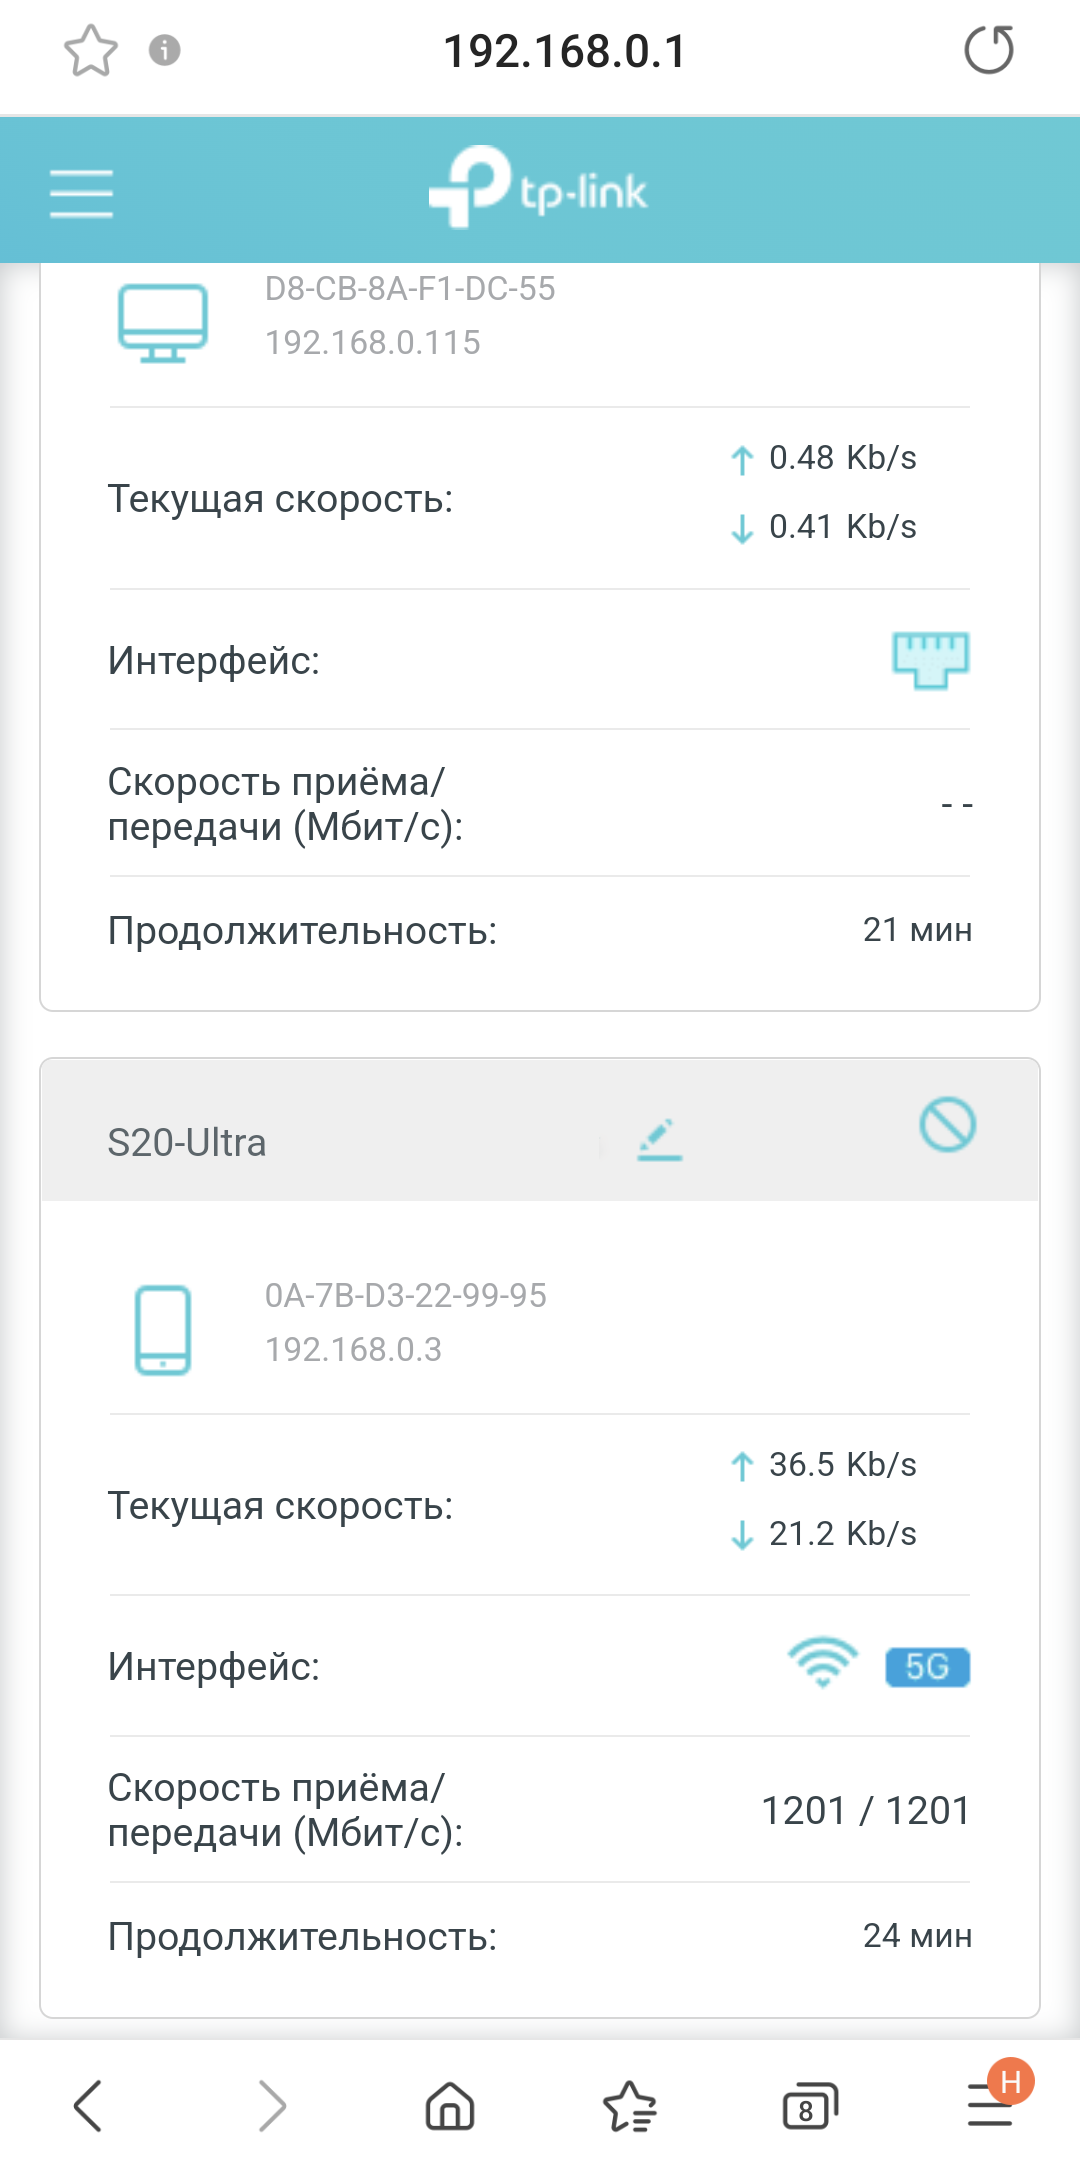Tap the 192.168.0.1 address bar
This screenshot has height=2170, width=1080.
pyautogui.click(x=565, y=51)
